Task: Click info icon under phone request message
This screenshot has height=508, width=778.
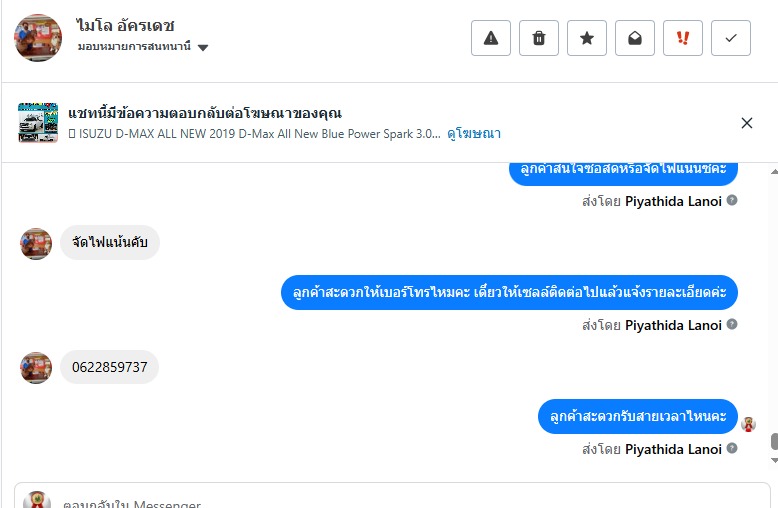Action: 732,325
